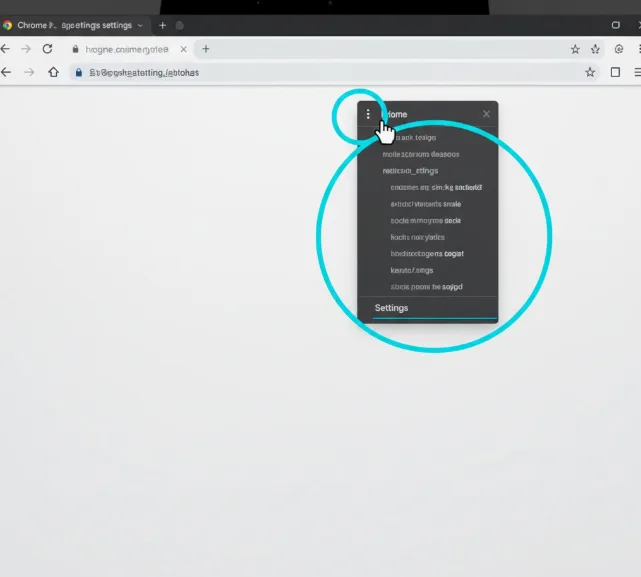Switch to the Chrome settings tab in the title bar
This screenshot has width=641, height=577.
[x=70, y=25]
